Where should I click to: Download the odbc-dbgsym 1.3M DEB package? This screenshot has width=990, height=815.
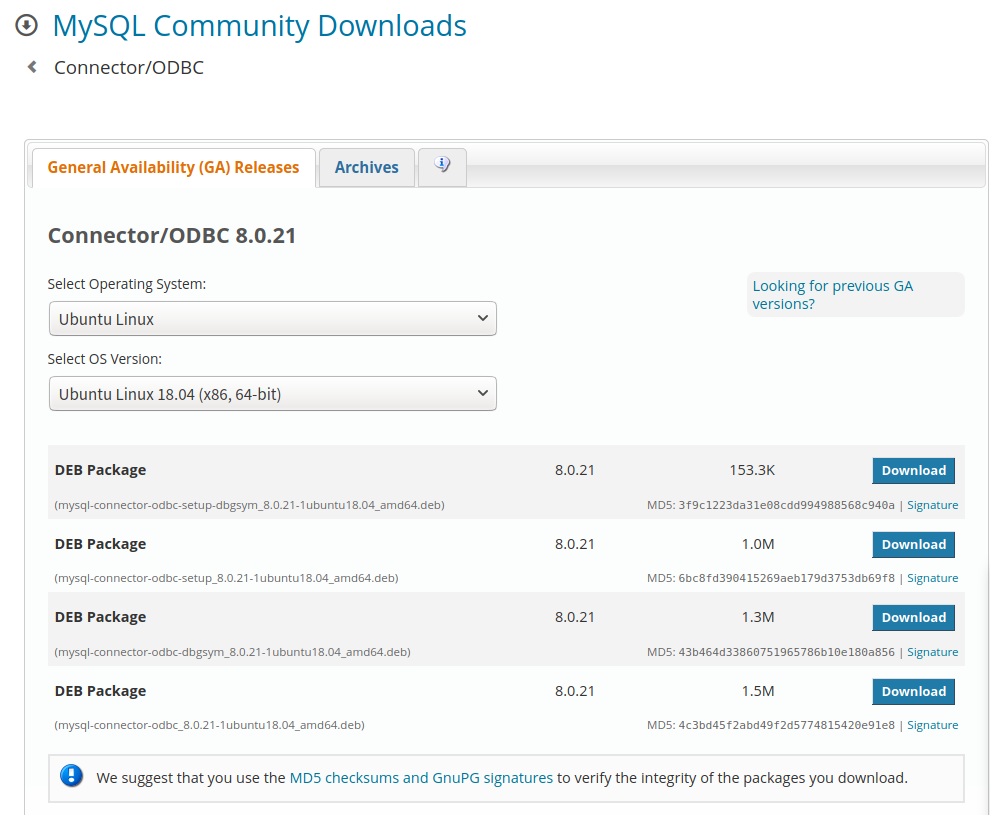click(914, 617)
